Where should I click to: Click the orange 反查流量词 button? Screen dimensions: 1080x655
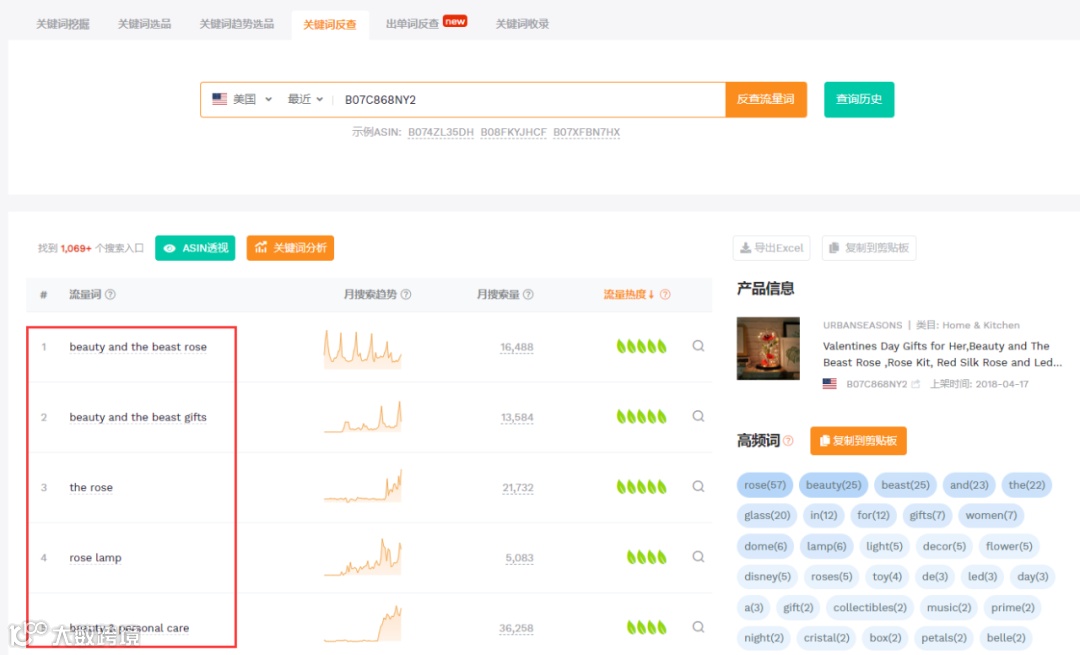(x=766, y=99)
